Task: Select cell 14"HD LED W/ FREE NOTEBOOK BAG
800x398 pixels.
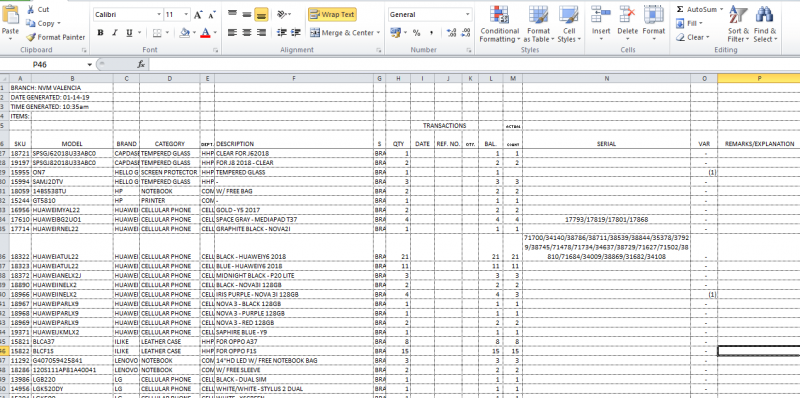Action: (294, 360)
